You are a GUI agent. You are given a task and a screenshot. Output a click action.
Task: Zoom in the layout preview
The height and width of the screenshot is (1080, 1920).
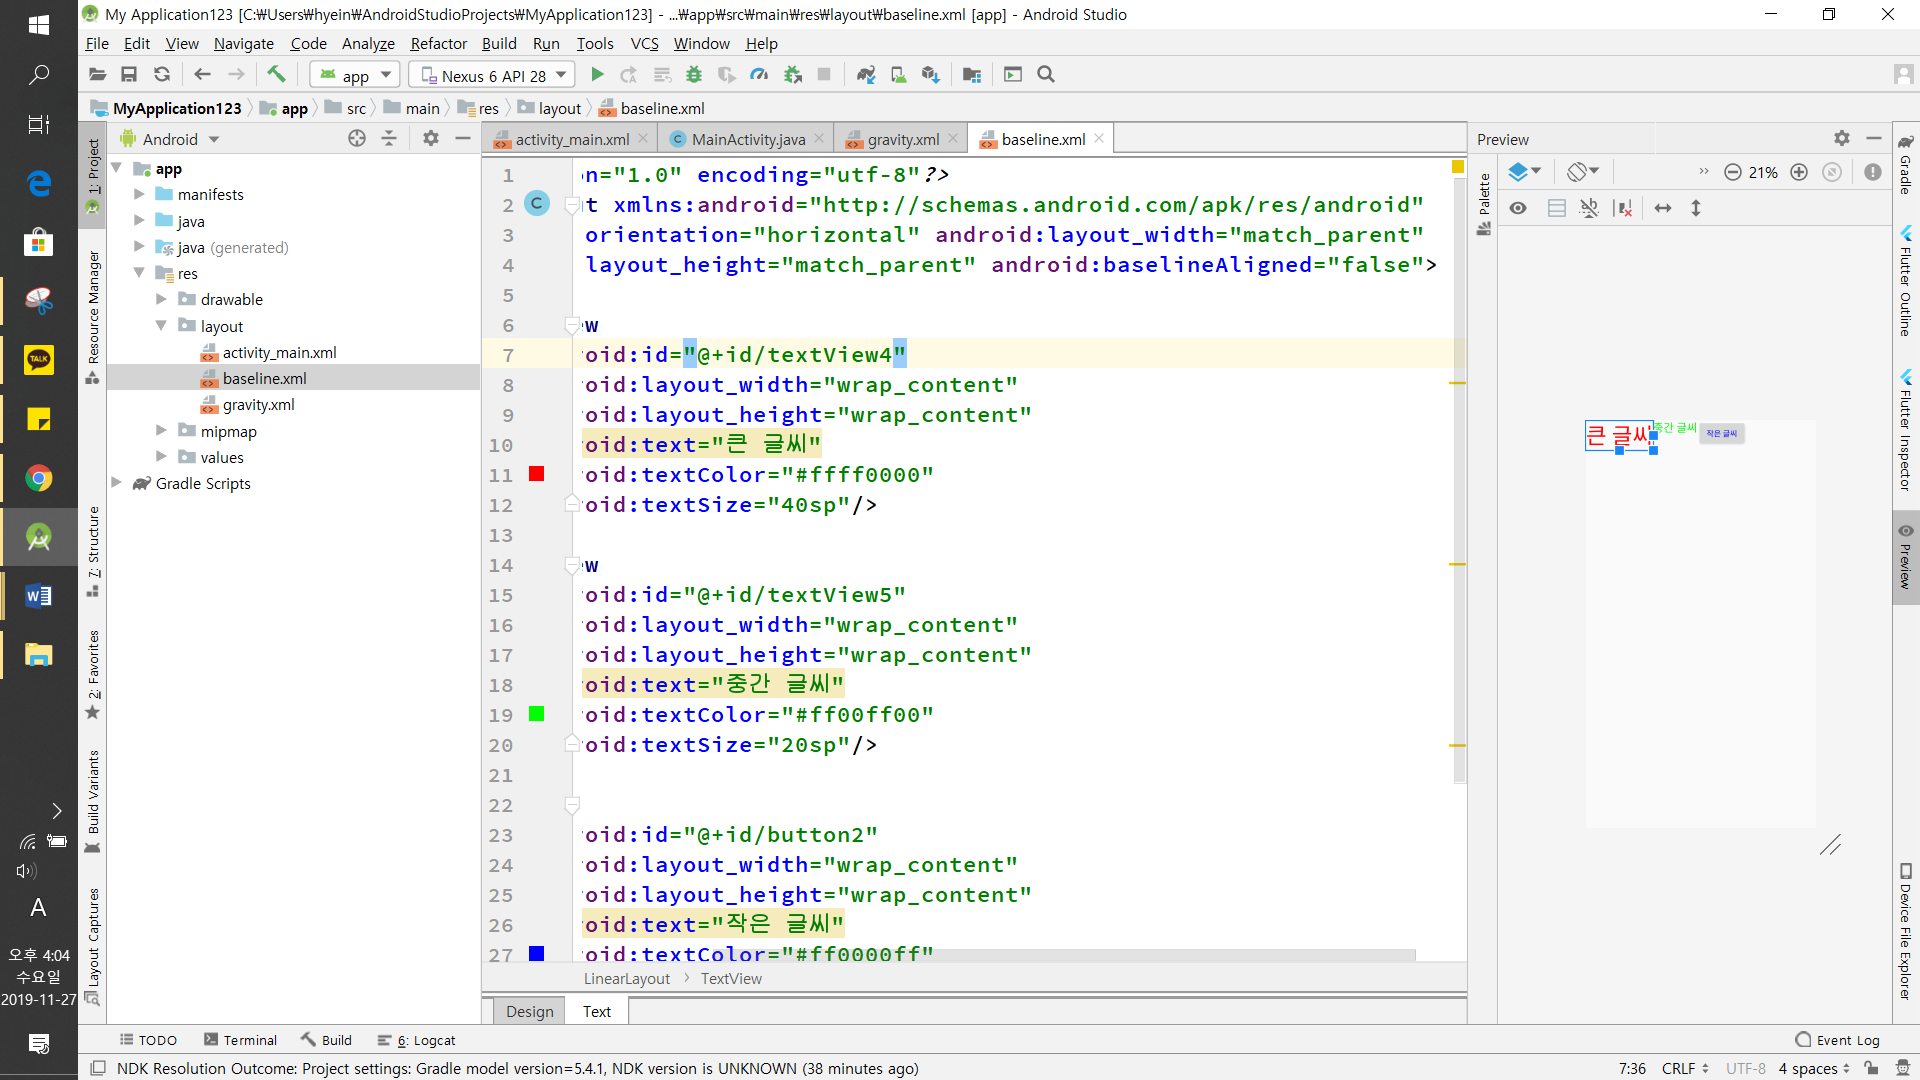click(x=1799, y=172)
